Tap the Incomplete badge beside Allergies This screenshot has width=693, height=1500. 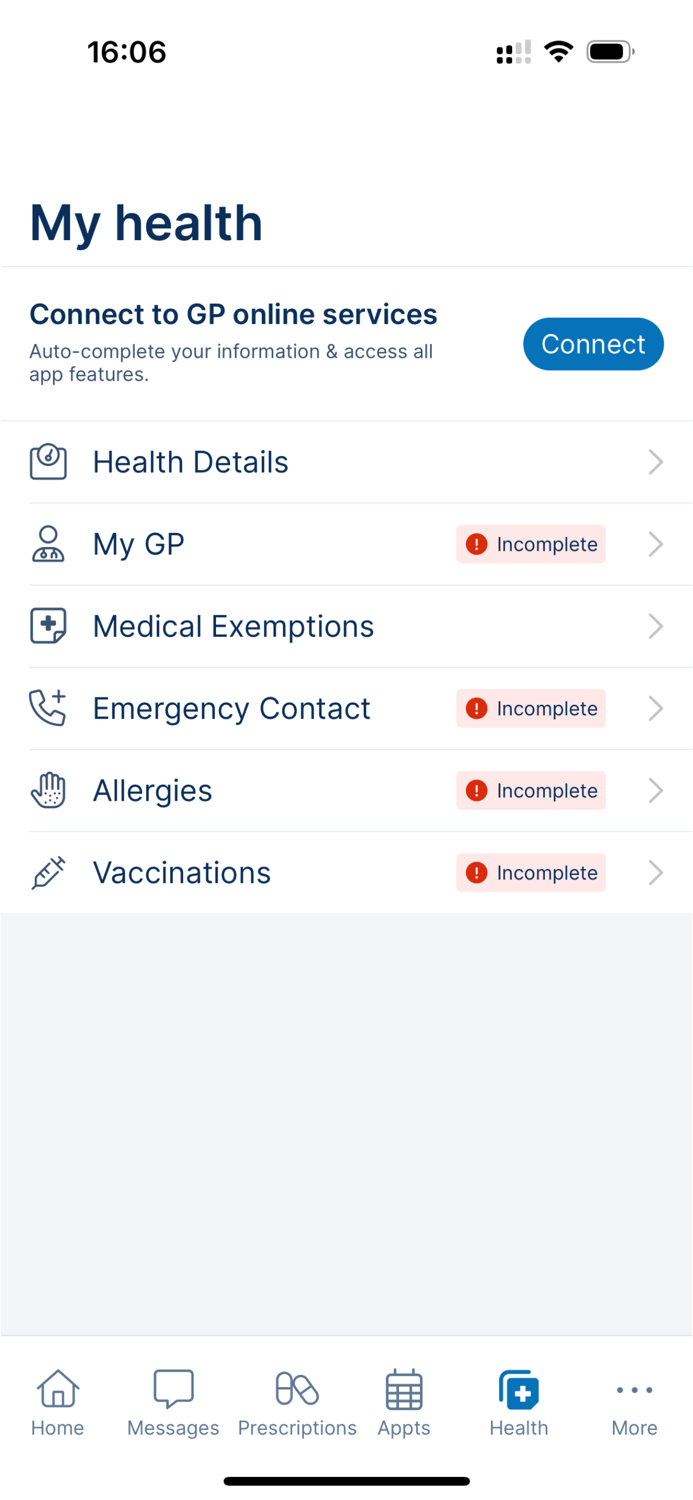[531, 790]
